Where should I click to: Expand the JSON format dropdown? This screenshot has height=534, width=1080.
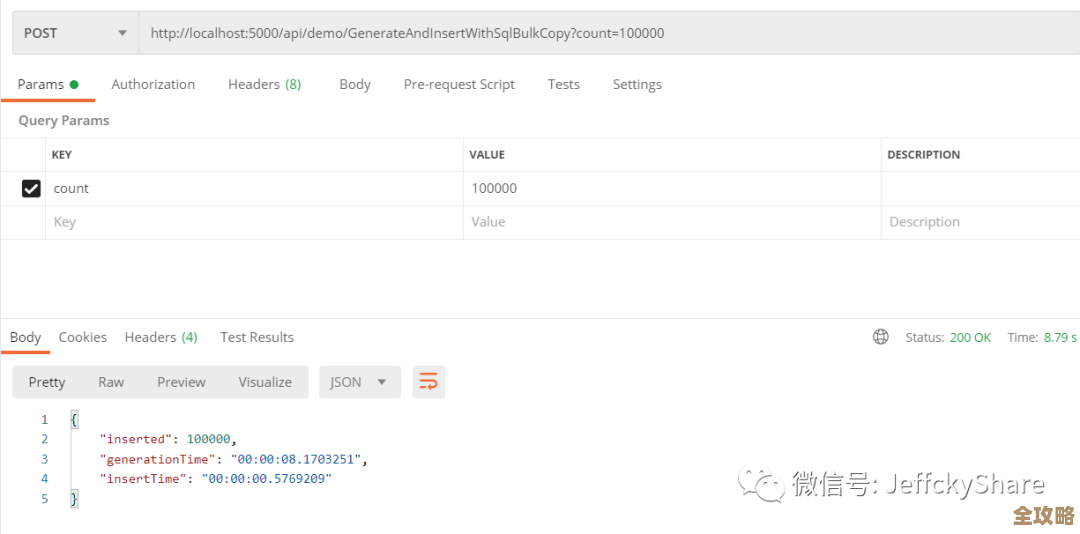tap(359, 382)
